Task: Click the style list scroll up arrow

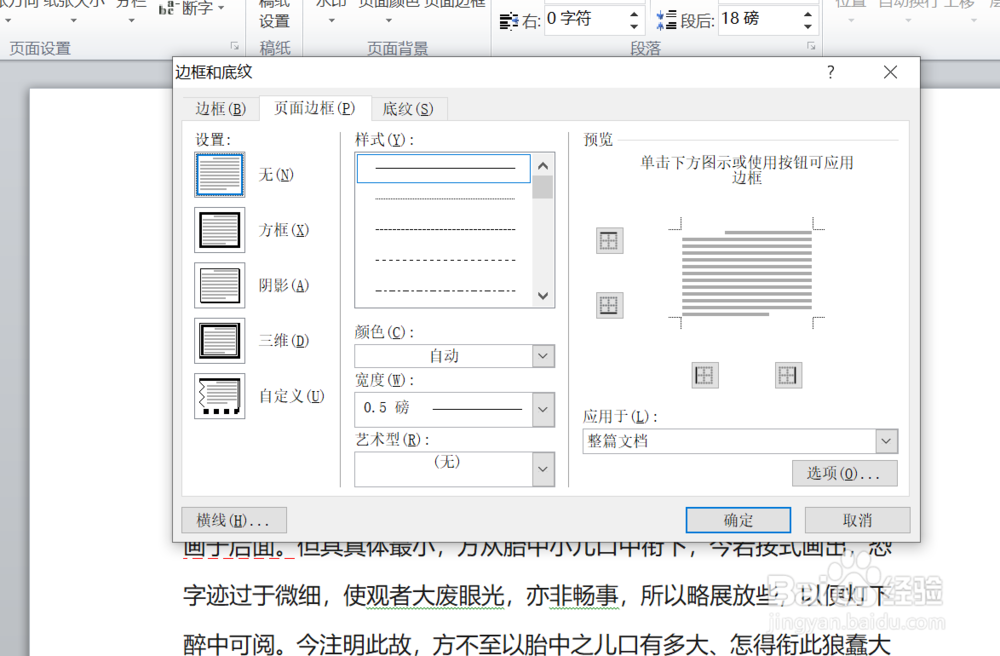Action: [543, 166]
